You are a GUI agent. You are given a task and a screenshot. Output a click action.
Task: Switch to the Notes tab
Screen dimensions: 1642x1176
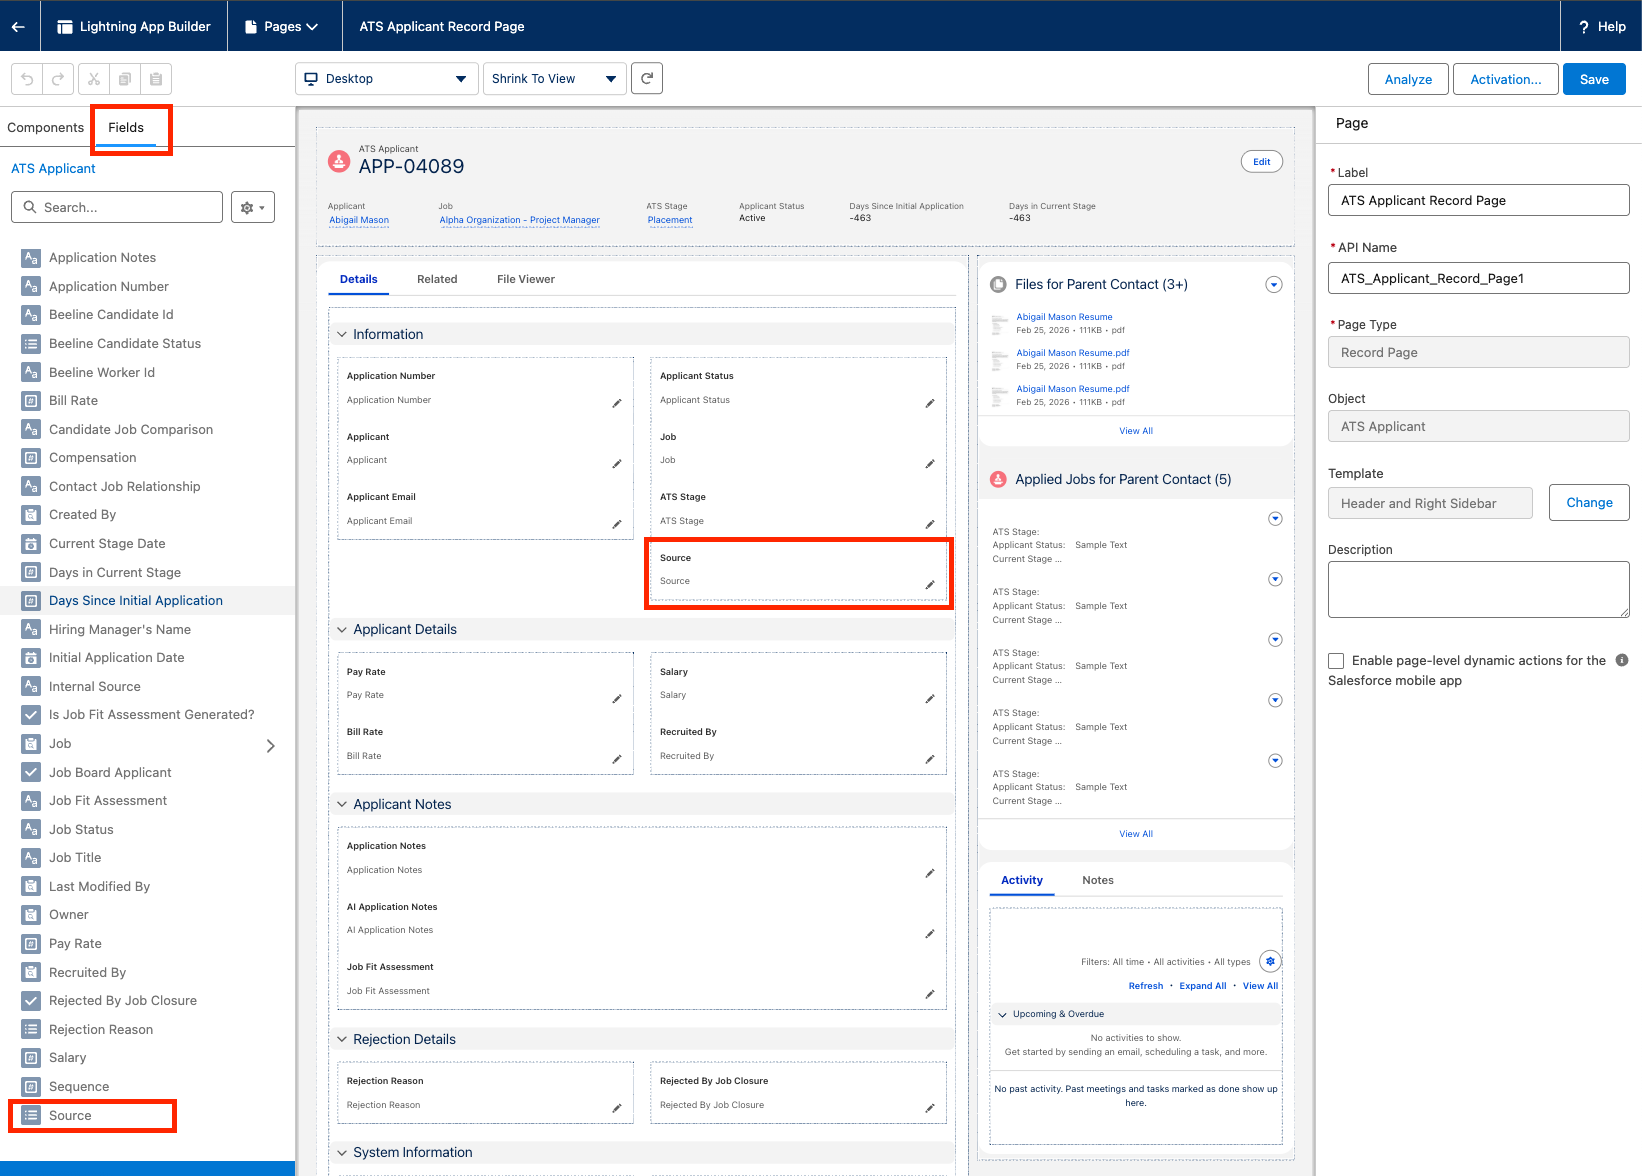click(1097, 880)
